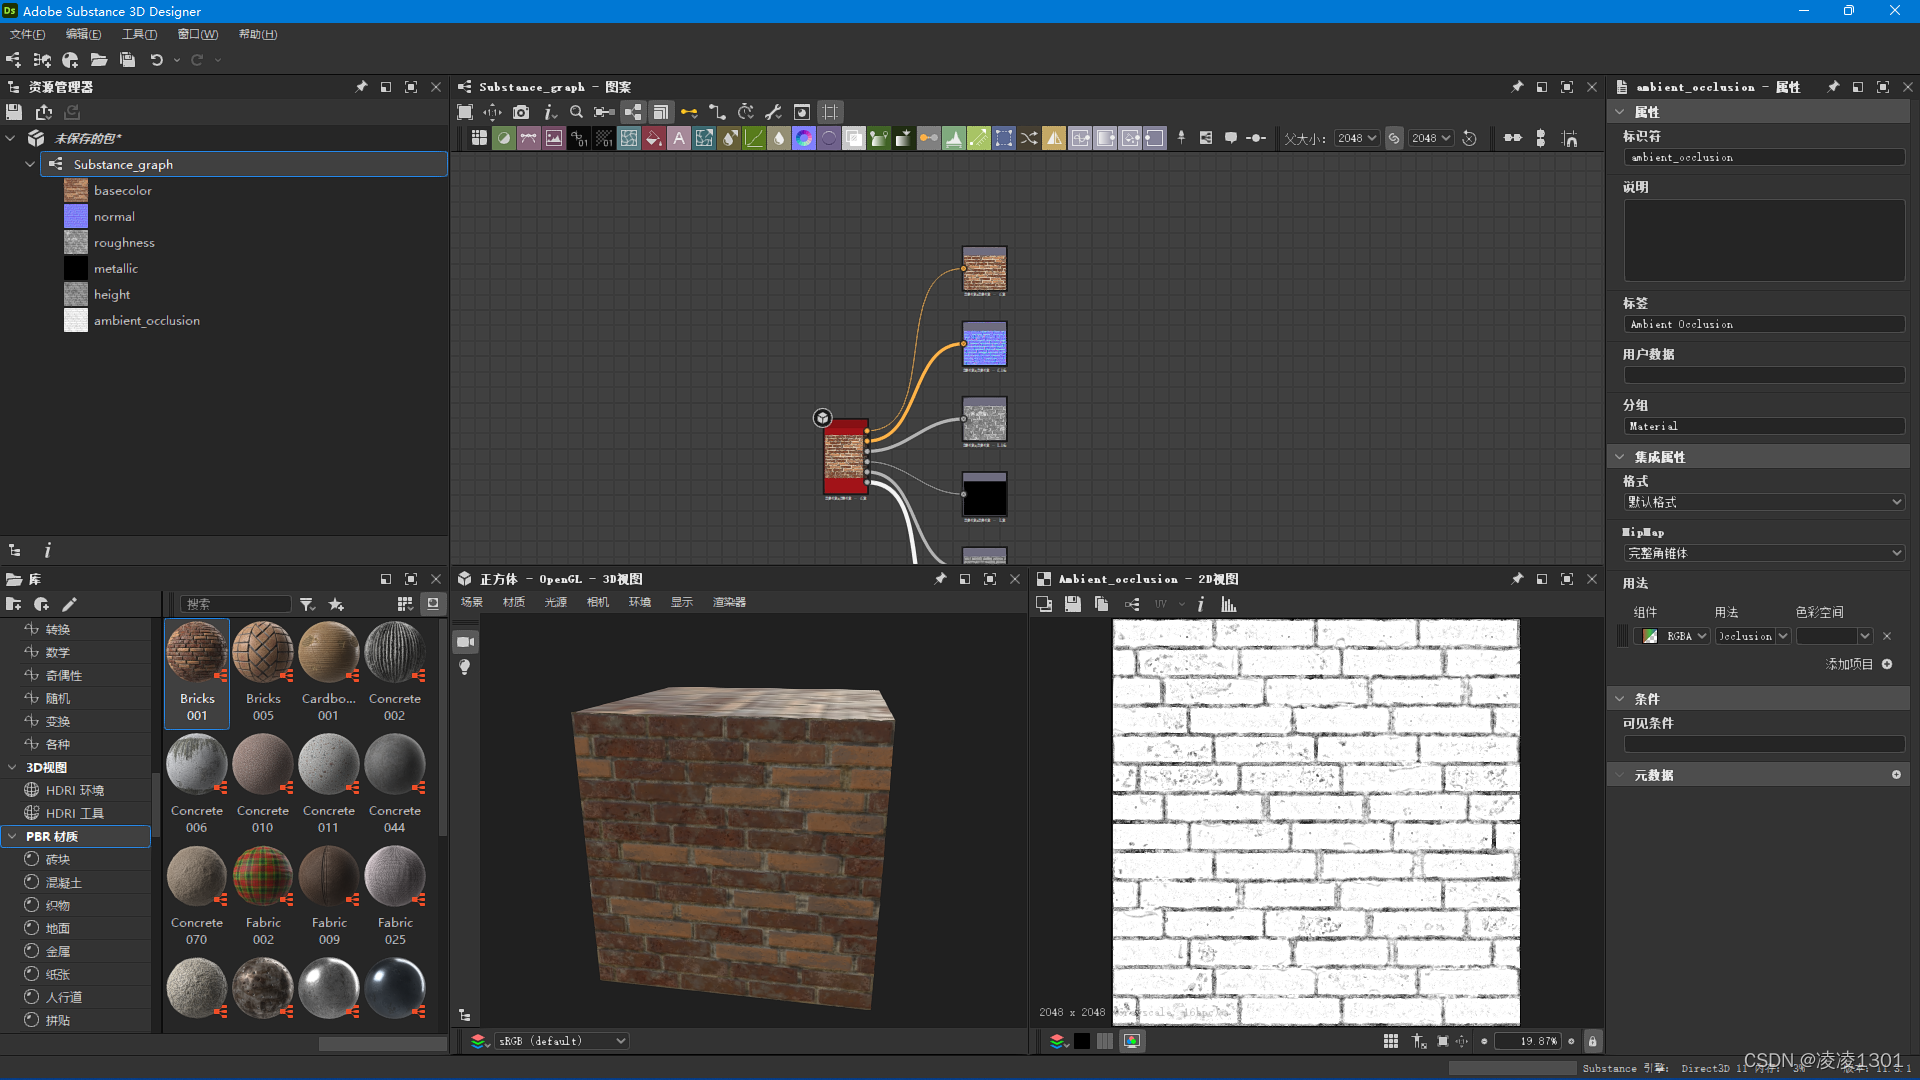This screenshot has height=1080, width=1920.
Task: Select the PBR 材质 library category
Action: pyautogui.click(x=52, y=836)
